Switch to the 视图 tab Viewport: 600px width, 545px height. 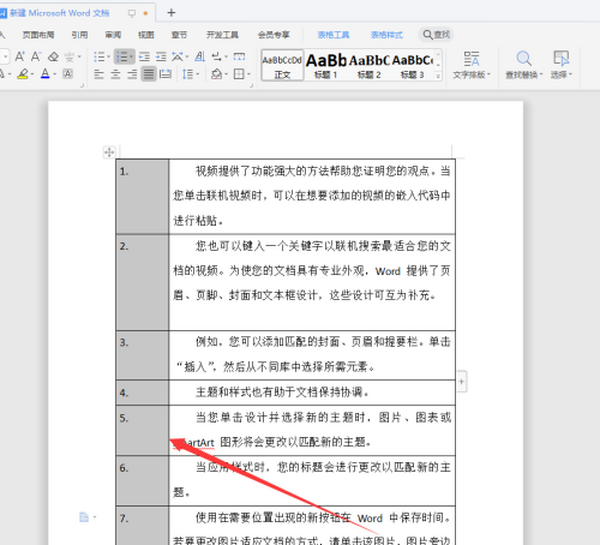146,35
